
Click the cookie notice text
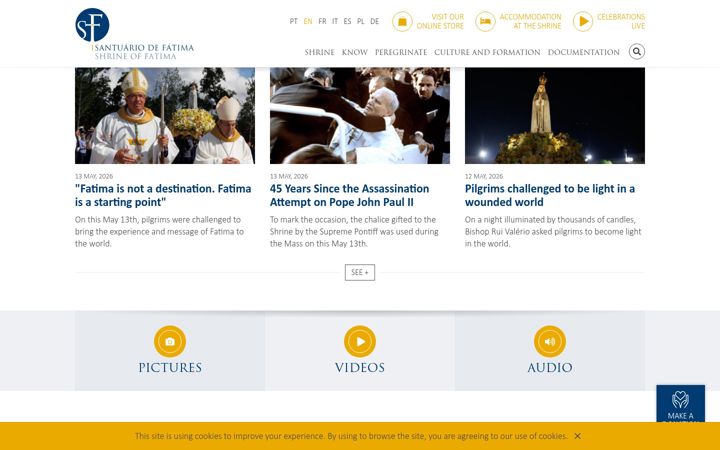(351, 436)
